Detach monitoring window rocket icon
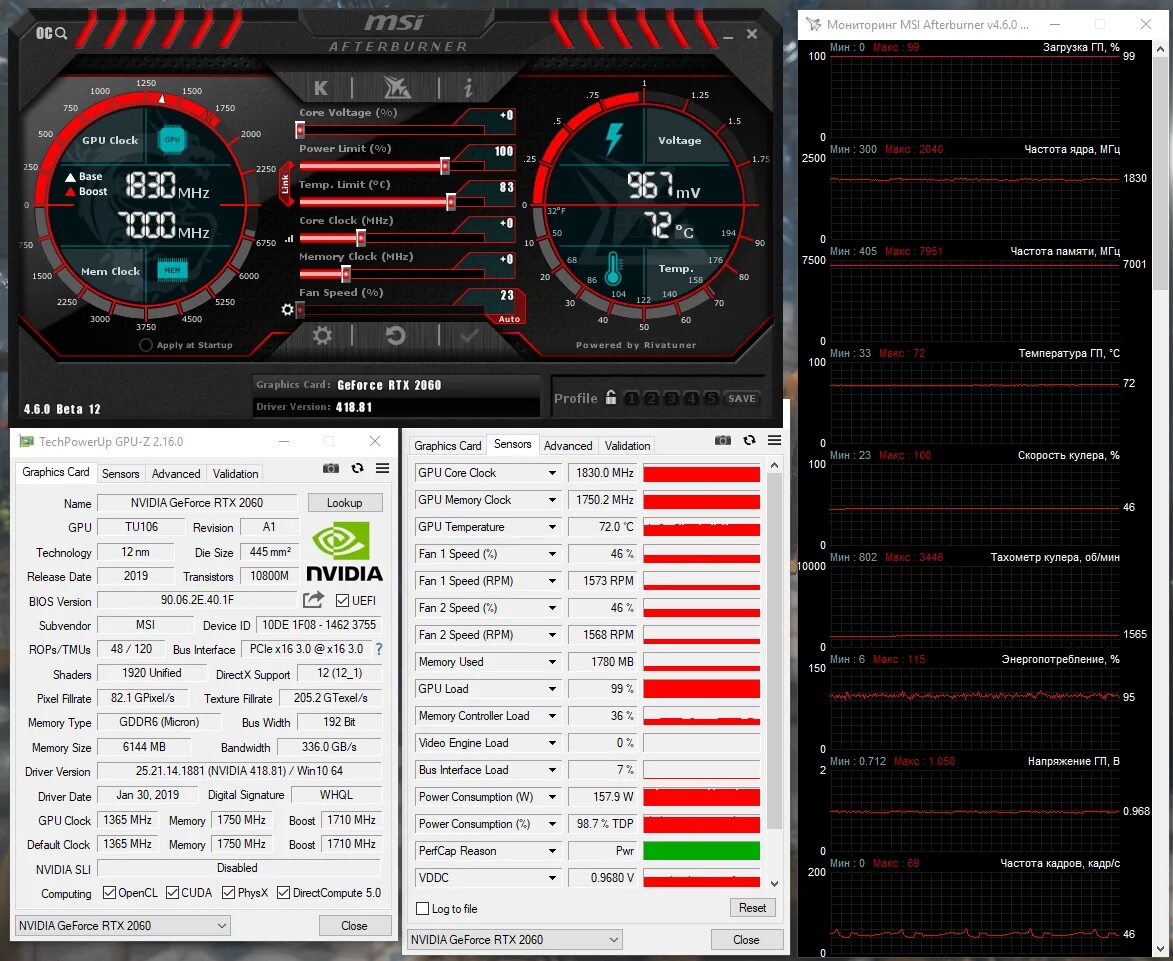Screen dimensions: 1173x961 (813, 25)
